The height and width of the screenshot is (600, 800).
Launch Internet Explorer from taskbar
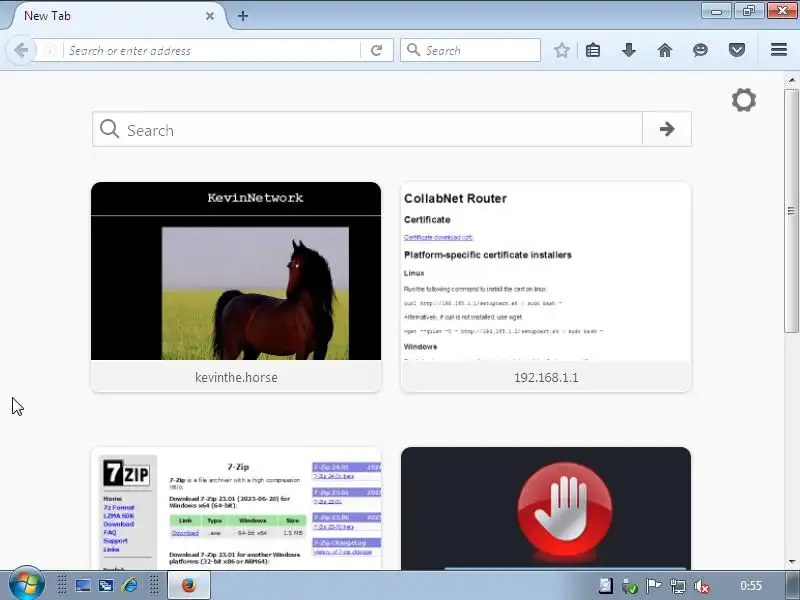pos(130,586)
